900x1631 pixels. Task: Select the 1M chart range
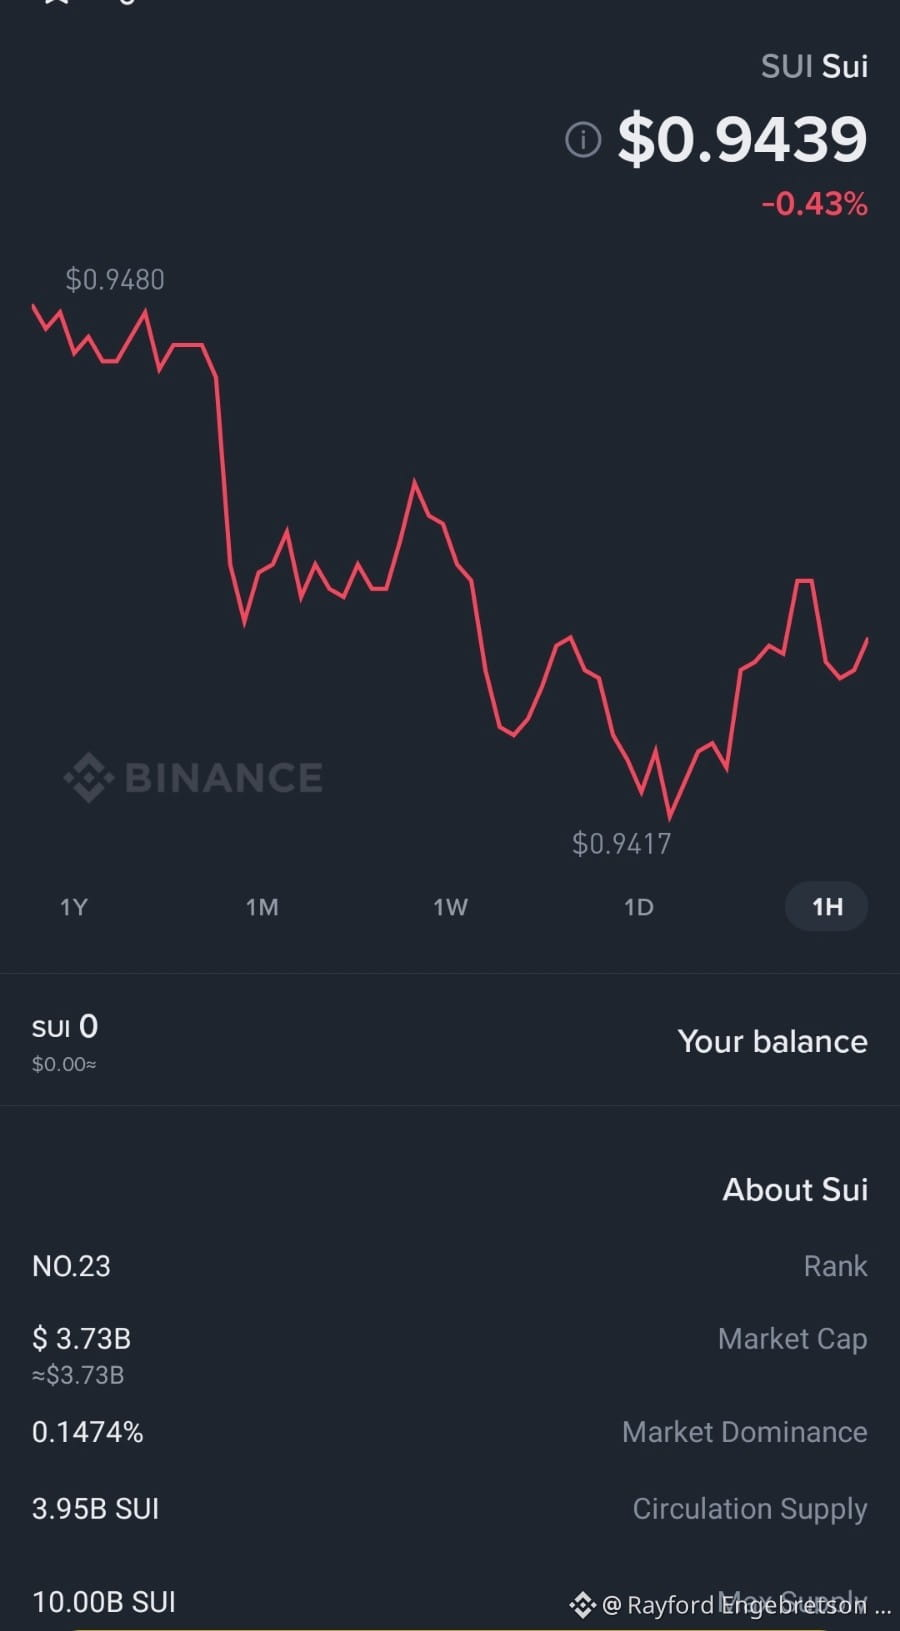coord(262,907)
